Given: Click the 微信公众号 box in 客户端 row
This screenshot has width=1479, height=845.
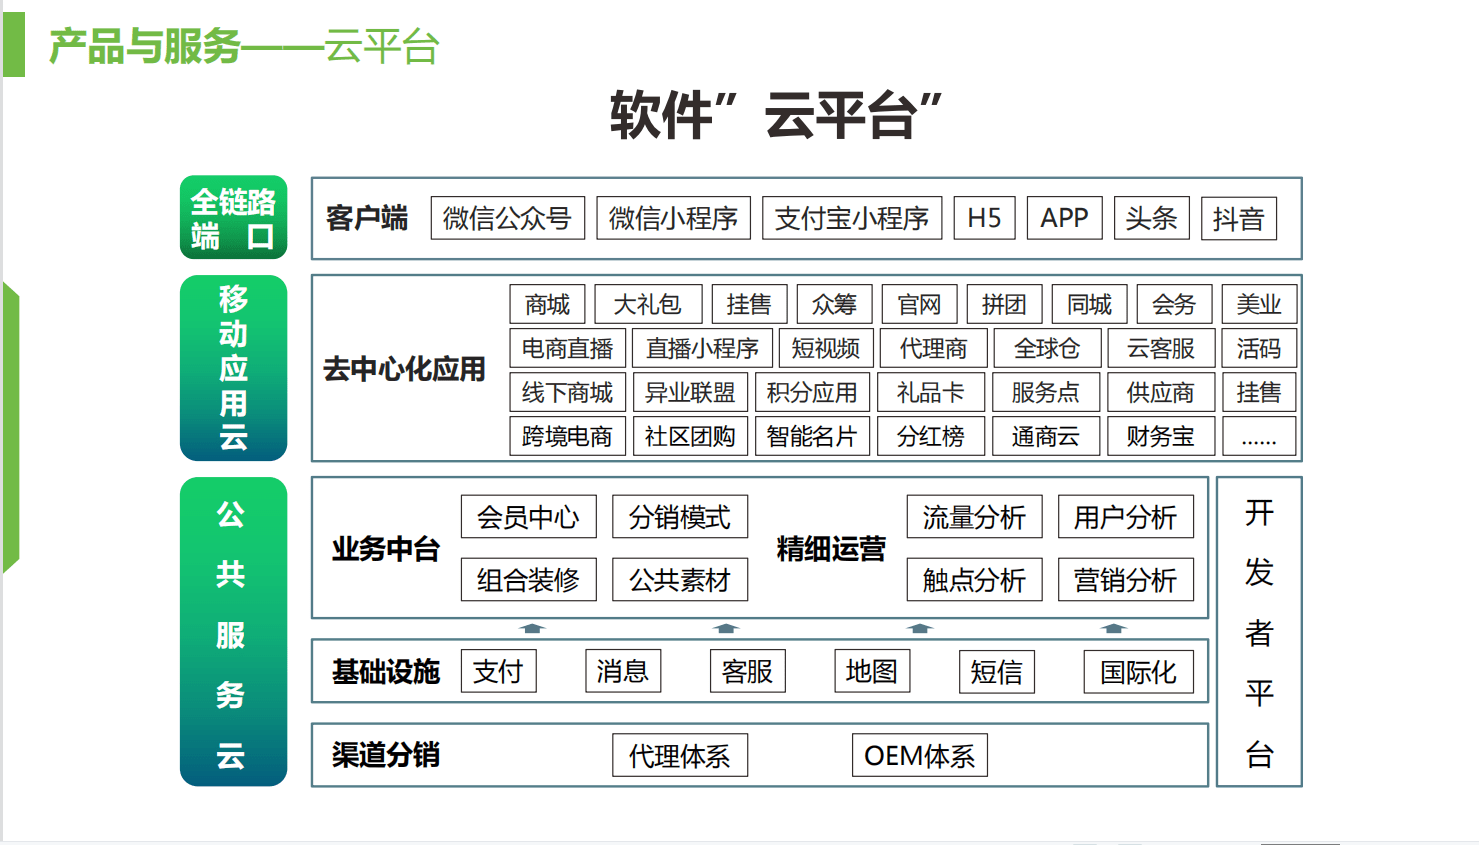Looking at the screenshot, I should (x=508, y=218).
